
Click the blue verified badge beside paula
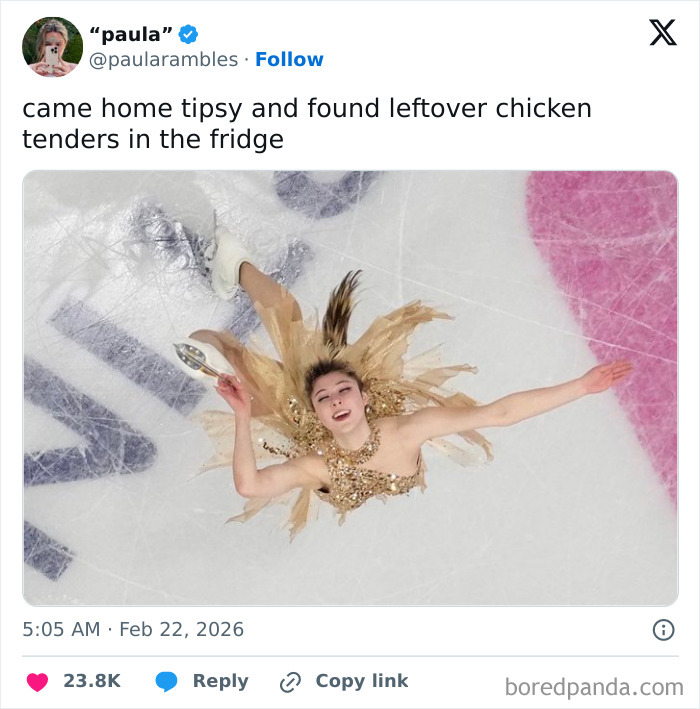[x=188, y=35]
